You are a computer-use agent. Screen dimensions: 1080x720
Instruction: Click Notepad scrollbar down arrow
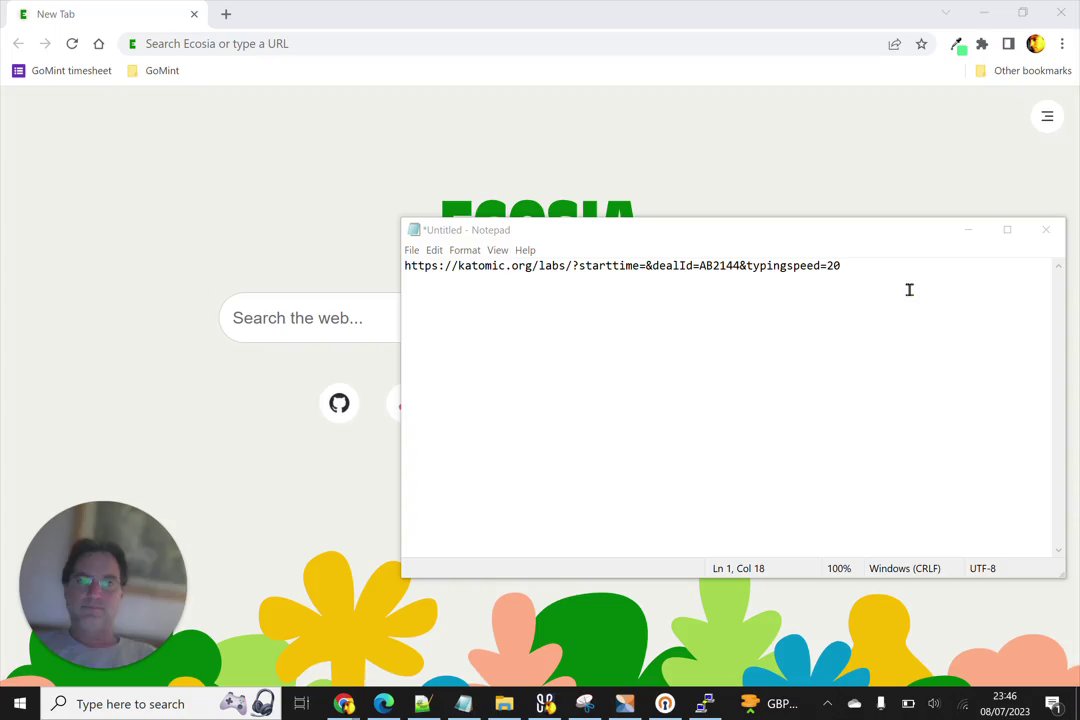[x=1059, y=550]
